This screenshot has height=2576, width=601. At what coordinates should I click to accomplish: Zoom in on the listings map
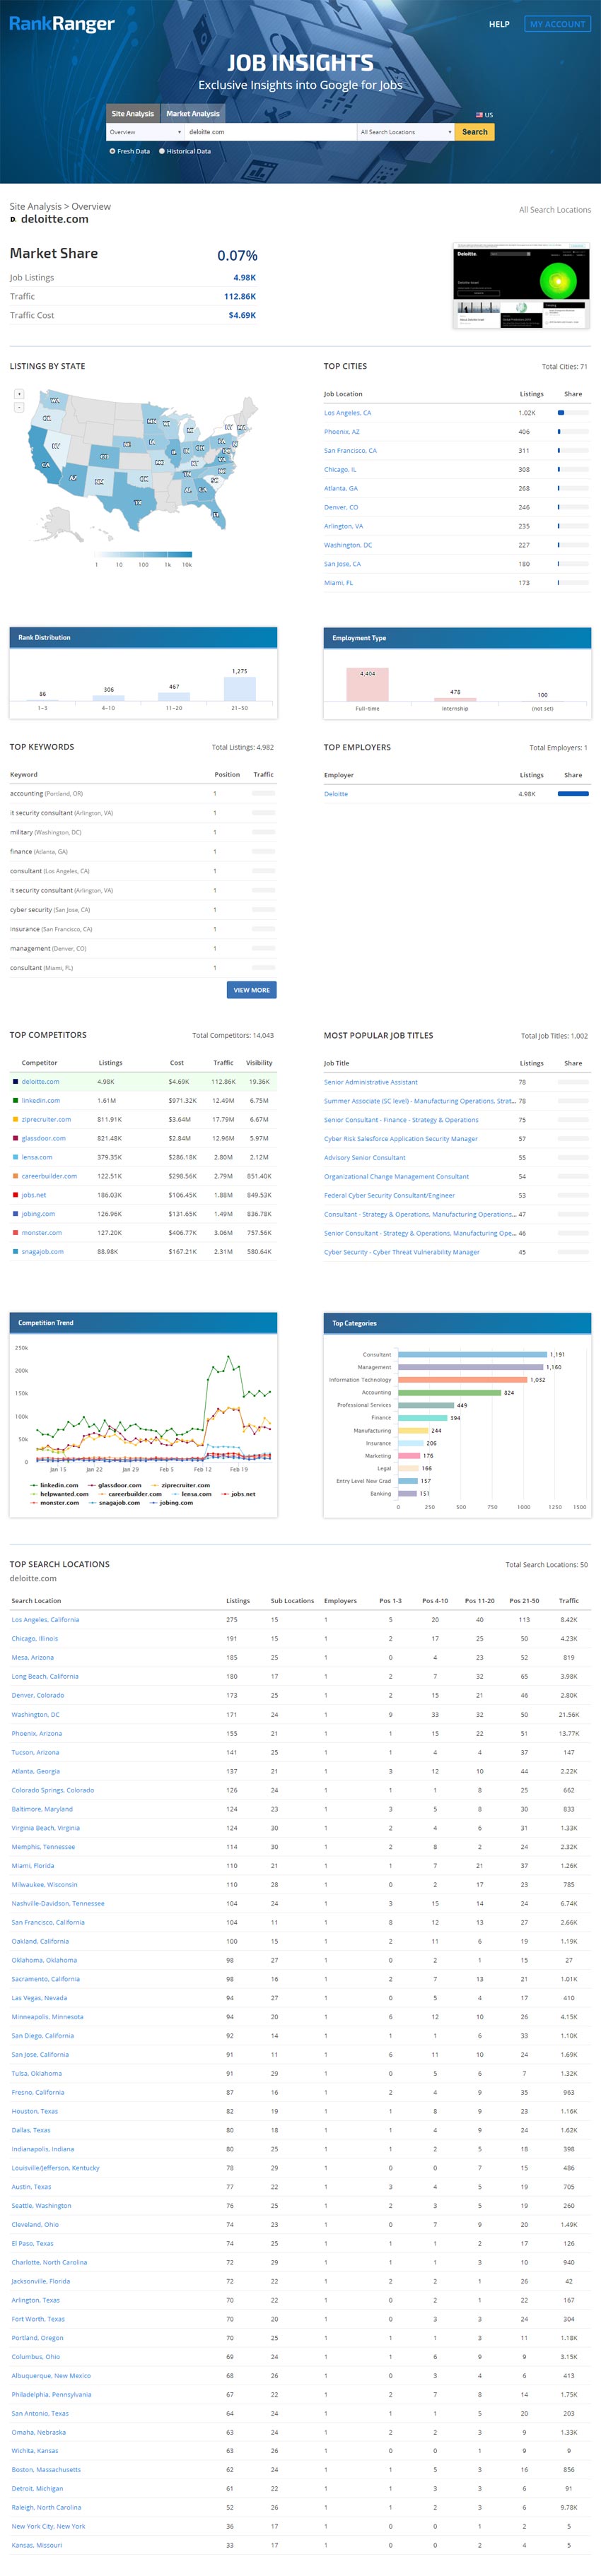(19, 394)
